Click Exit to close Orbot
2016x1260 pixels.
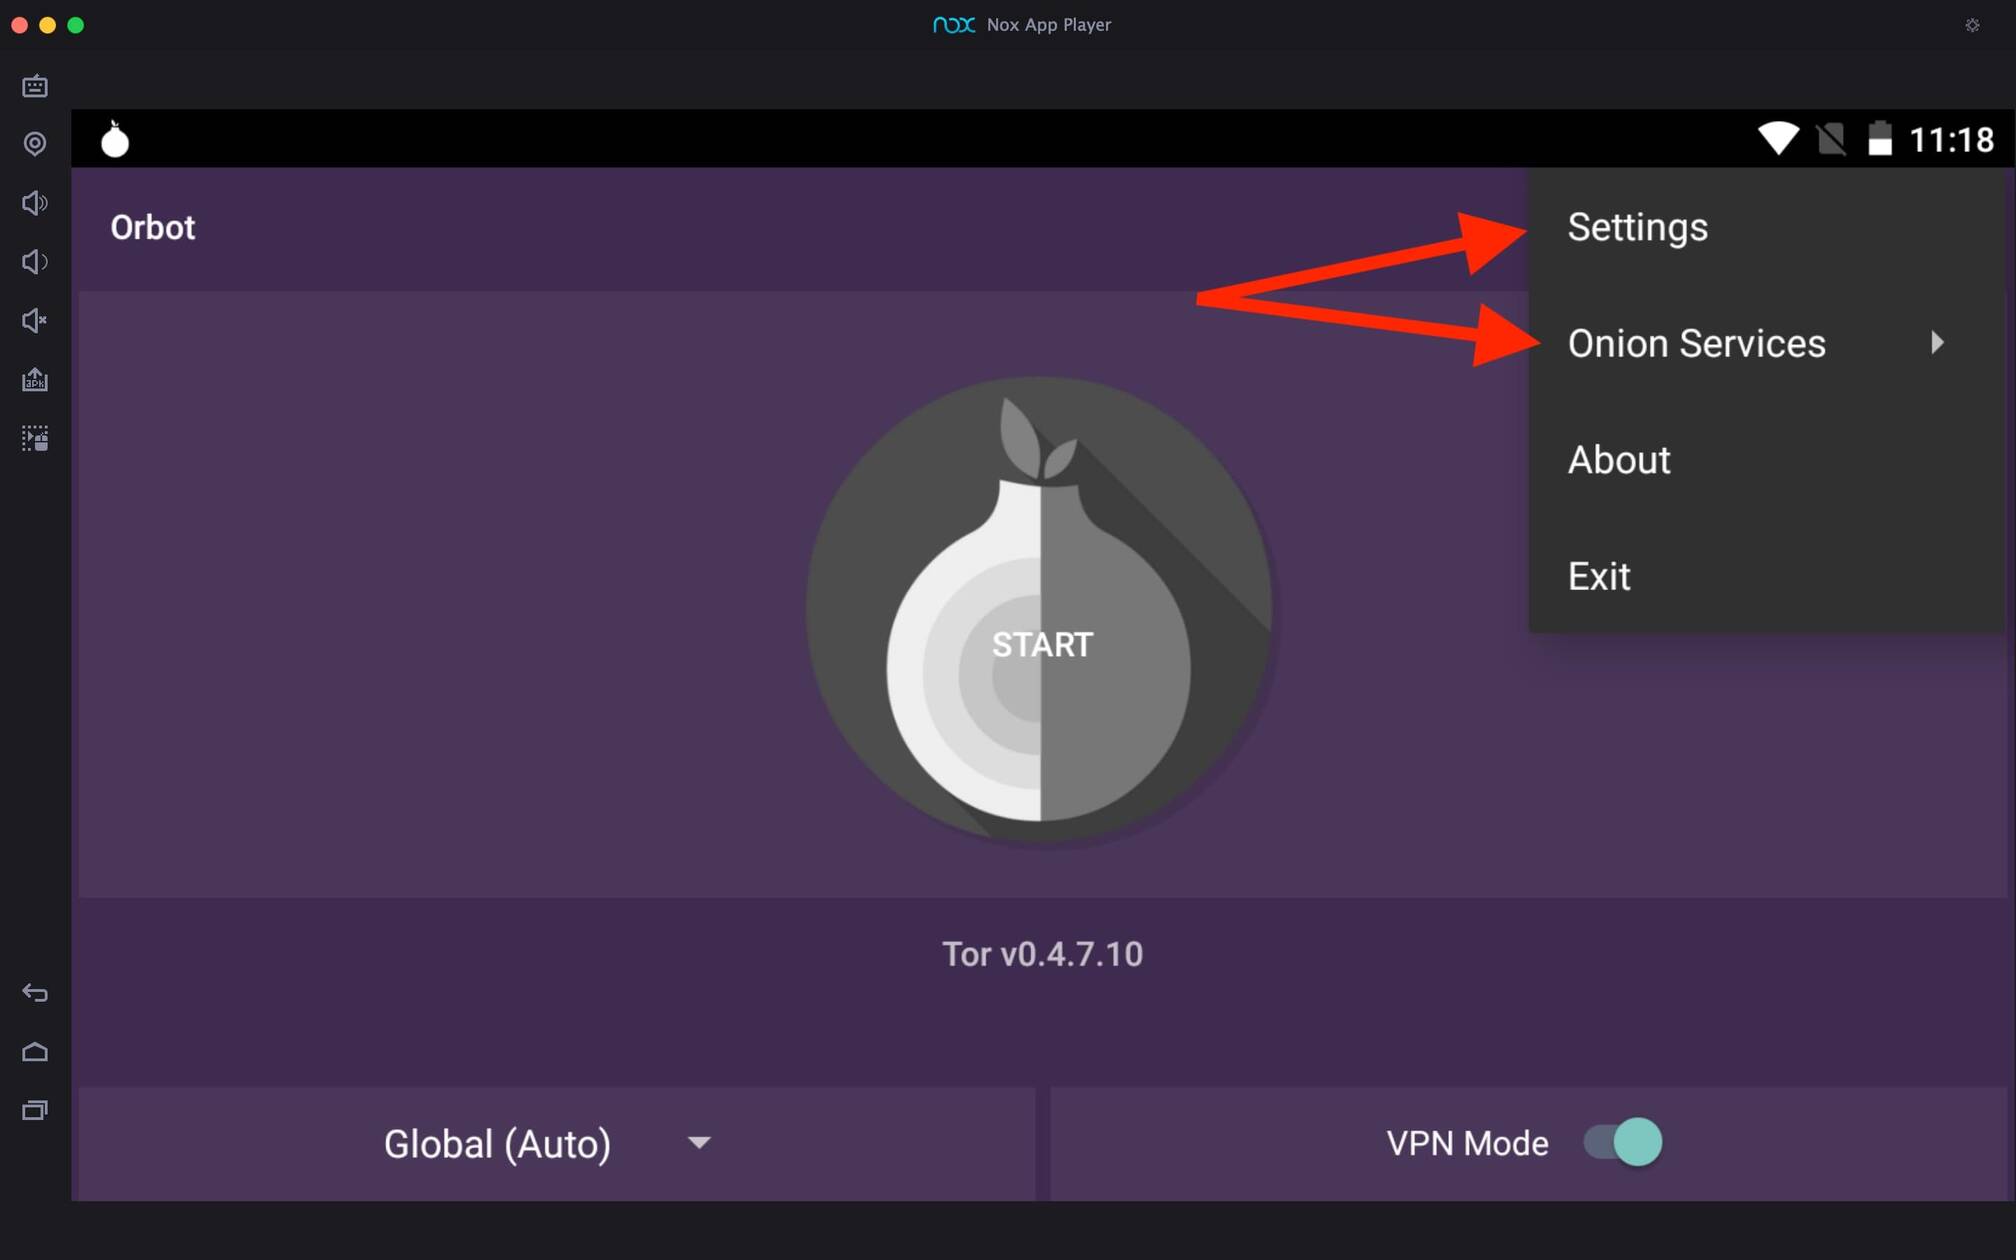pos(1598,576)
